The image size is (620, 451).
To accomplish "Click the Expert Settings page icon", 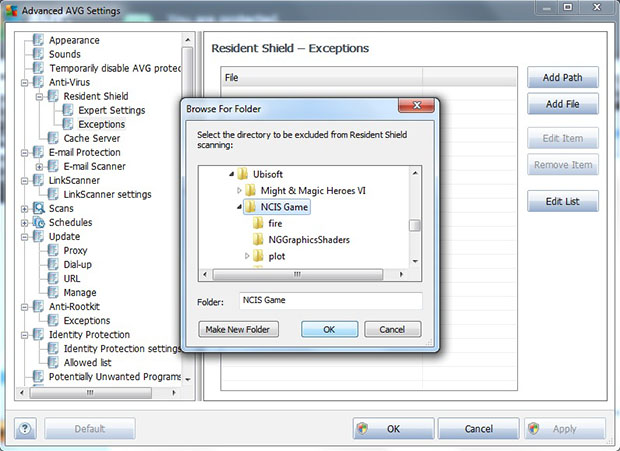I will (68, 110).
